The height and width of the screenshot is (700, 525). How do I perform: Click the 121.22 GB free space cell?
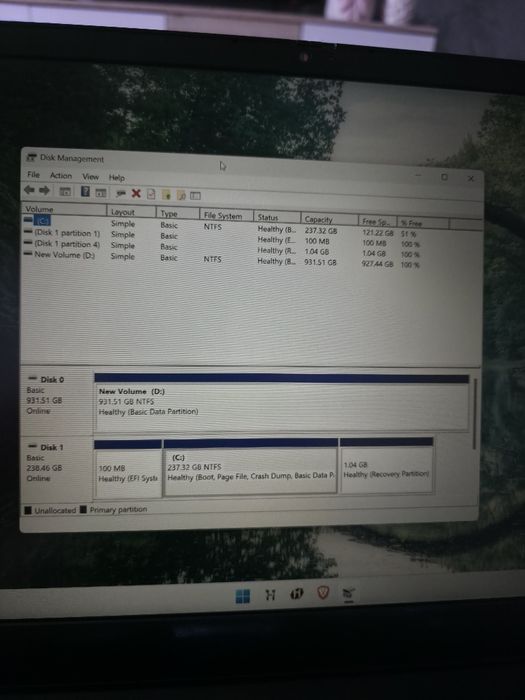coord(378,233)
